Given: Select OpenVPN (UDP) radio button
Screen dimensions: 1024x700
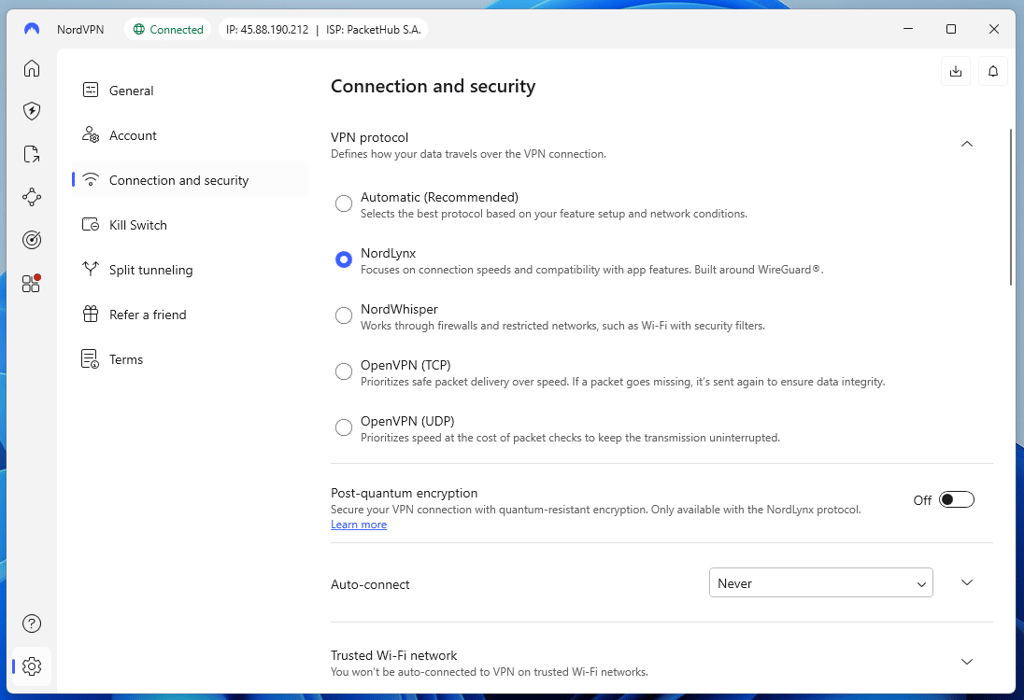Looking at the screenshot, I should tap(344, 428).
